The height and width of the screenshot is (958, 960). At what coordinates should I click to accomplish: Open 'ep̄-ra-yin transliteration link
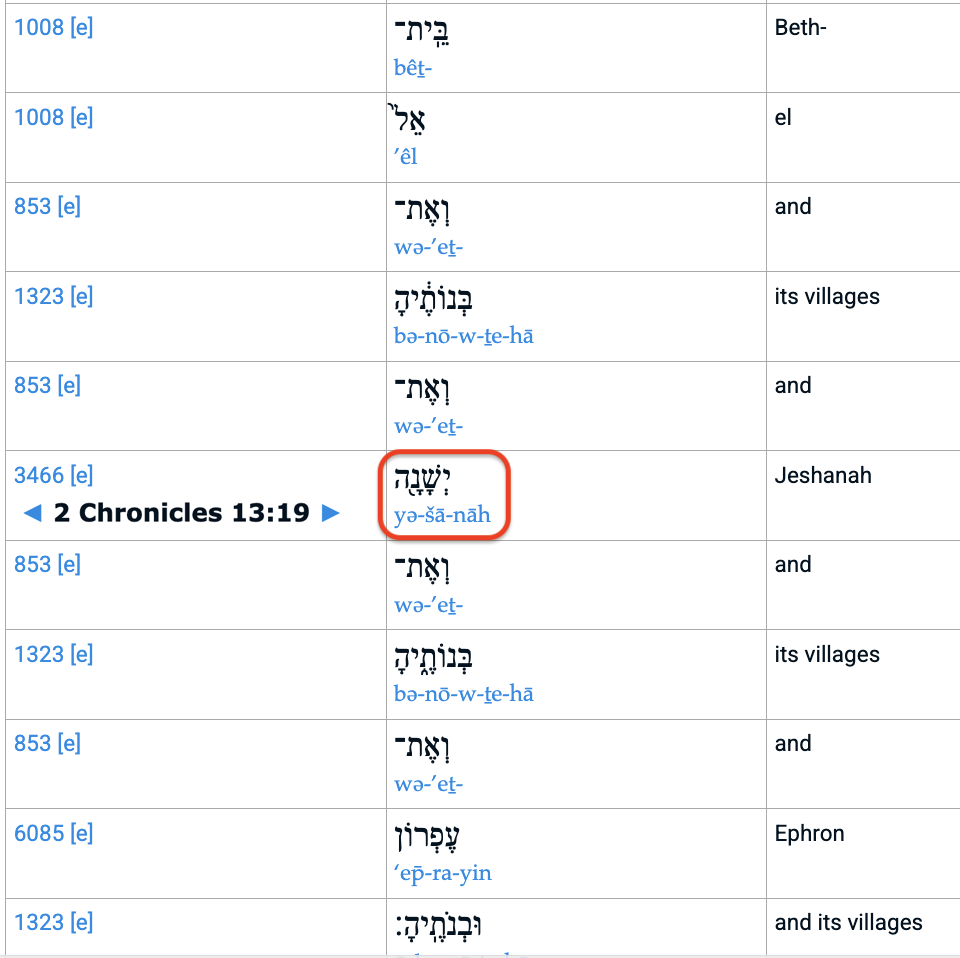[442, 872]
